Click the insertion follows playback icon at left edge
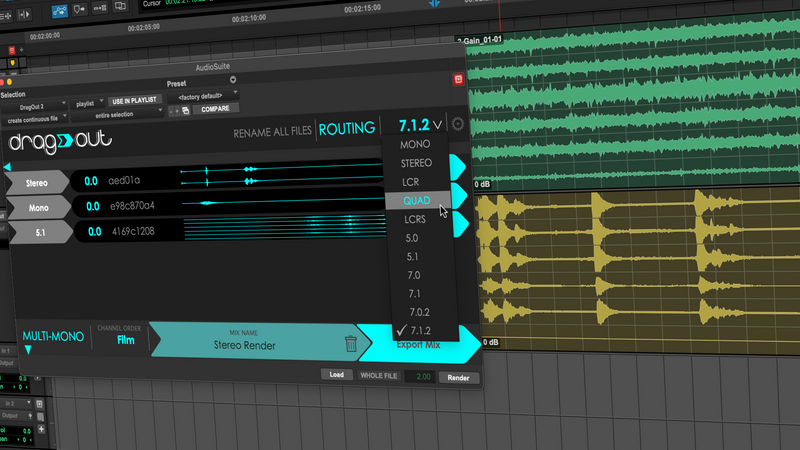The width and height of the screenshot is (800, 450). coord(6,16)
